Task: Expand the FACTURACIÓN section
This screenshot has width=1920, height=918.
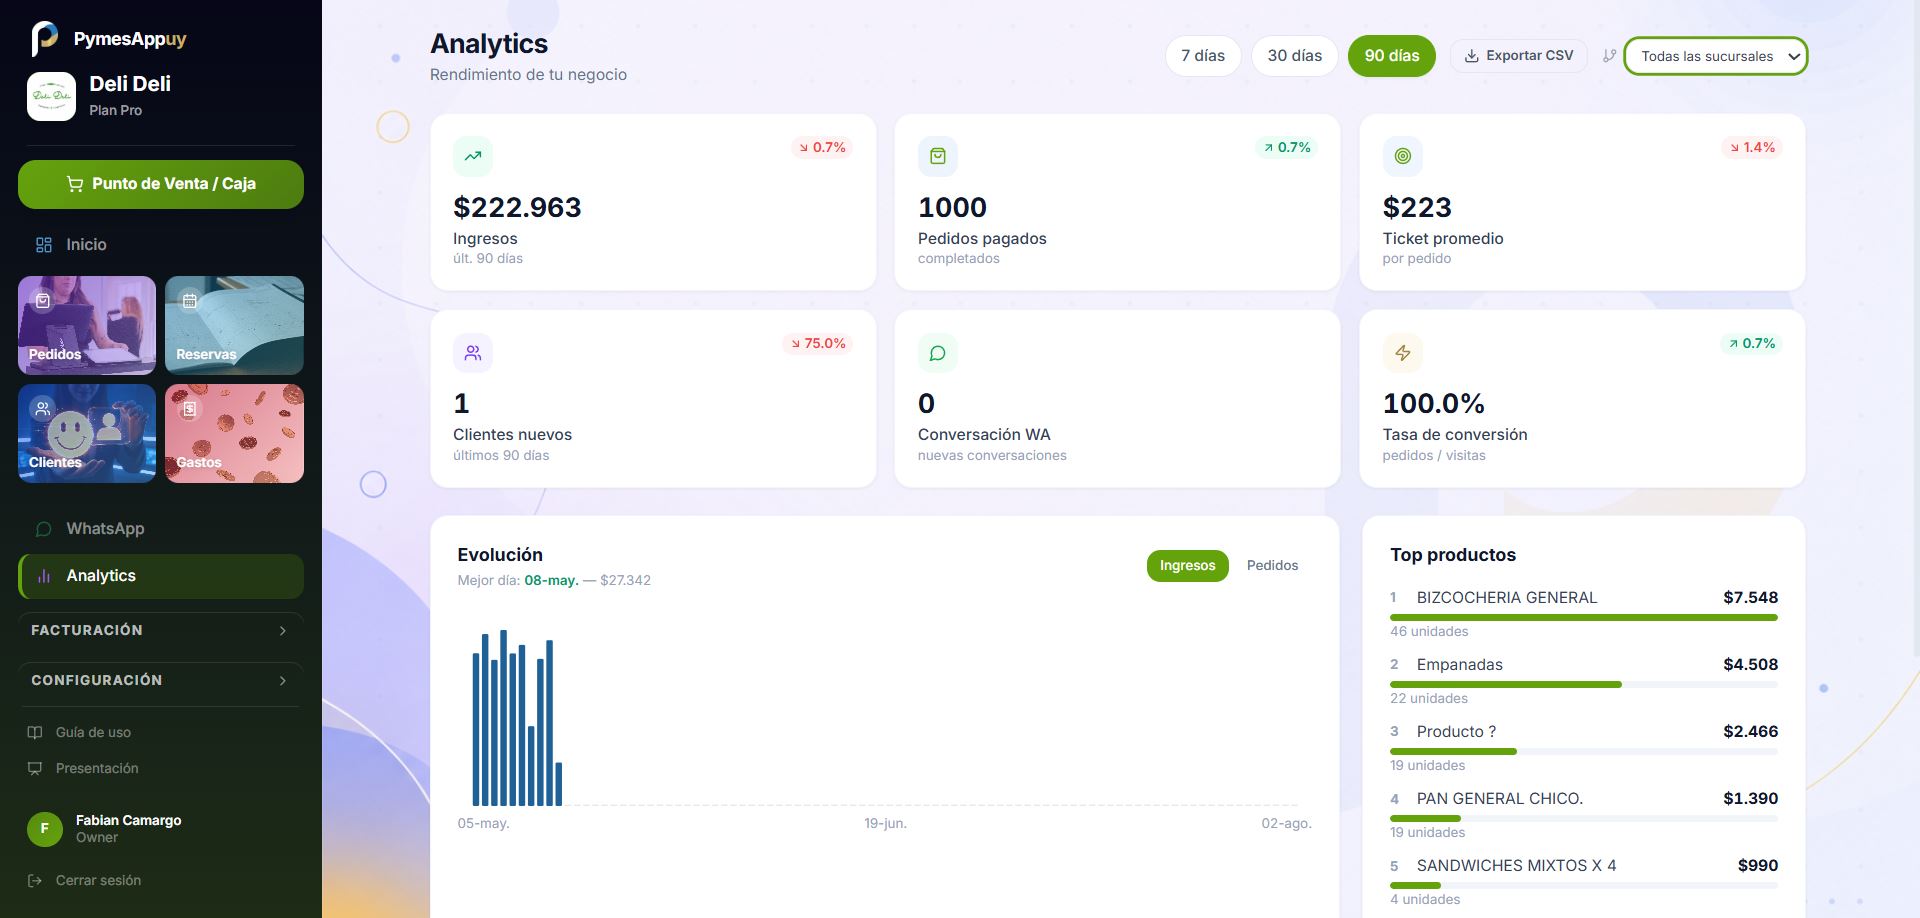Action: [161, 631]
